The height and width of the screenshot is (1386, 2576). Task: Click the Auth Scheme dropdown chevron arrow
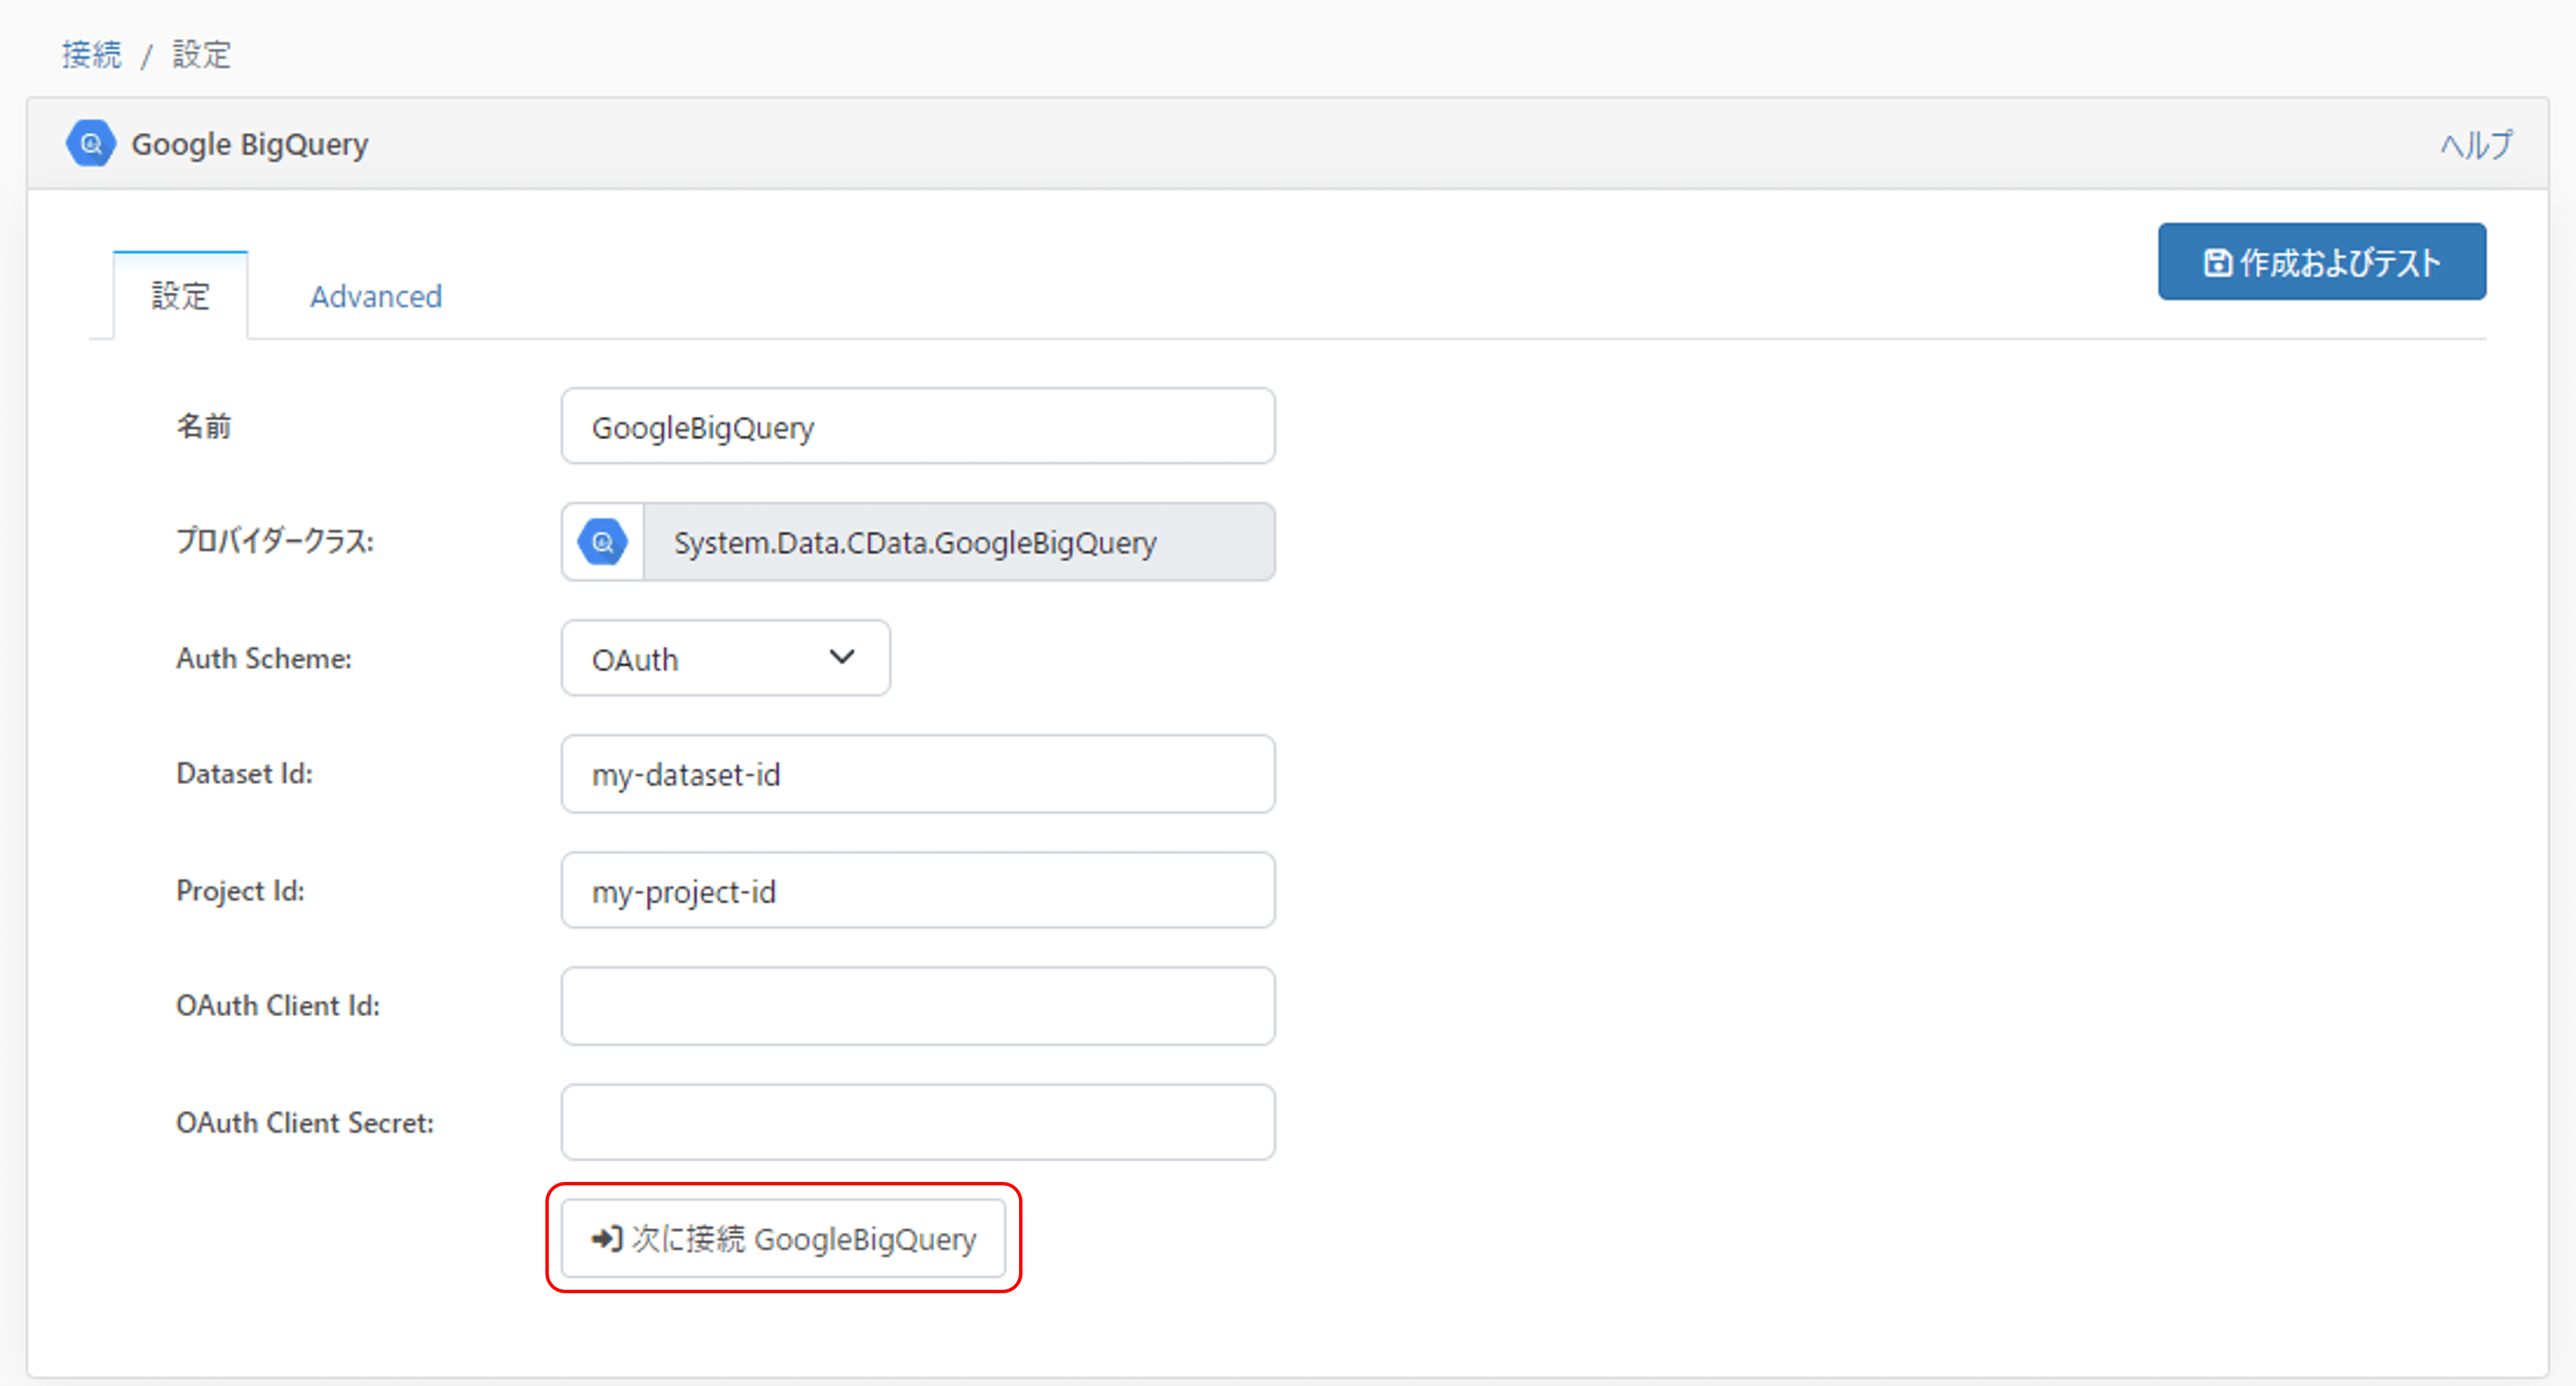tap(842, 657)
